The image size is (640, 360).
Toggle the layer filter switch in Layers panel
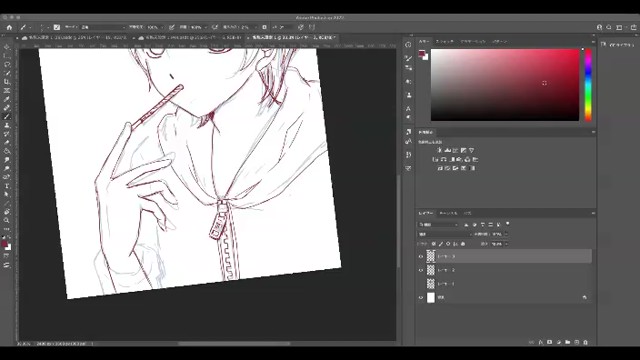507,224
